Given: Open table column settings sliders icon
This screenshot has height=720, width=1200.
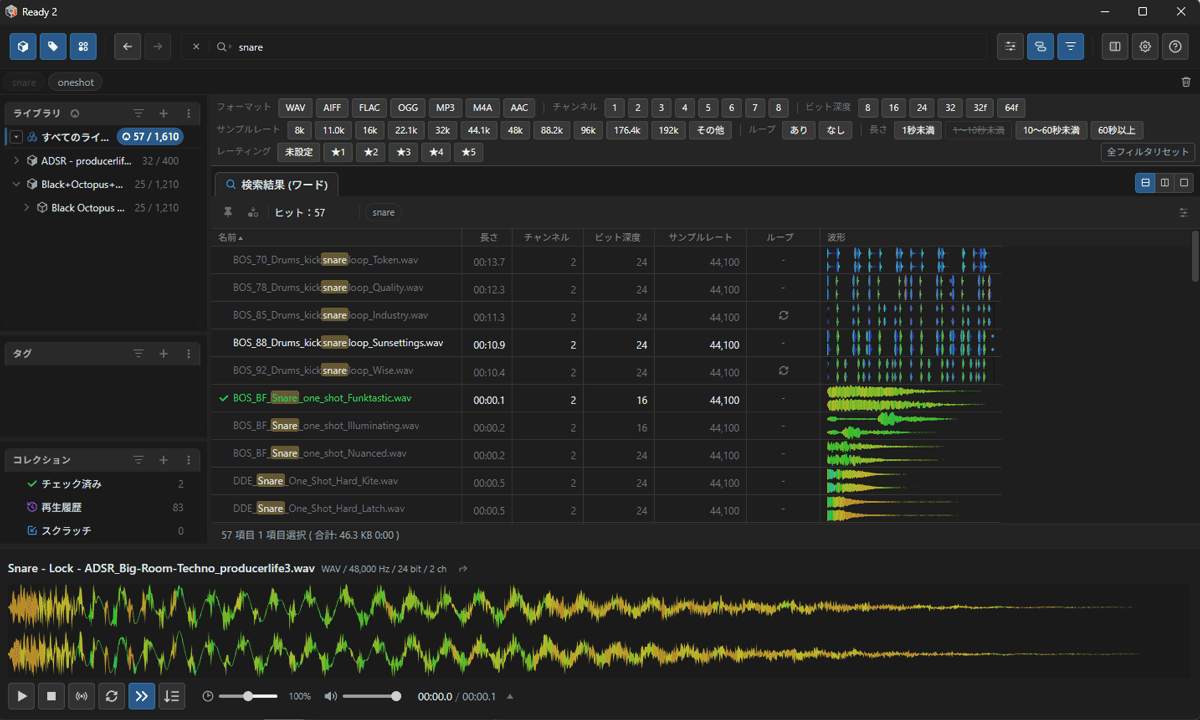Looking at the screenshot, I should [x=1184, y=212].
